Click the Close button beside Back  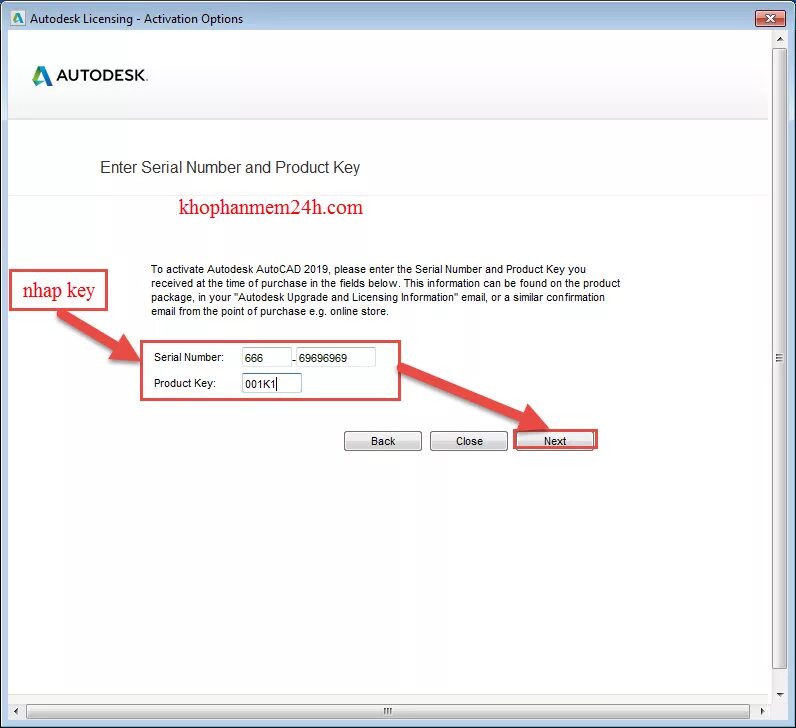[469, 441]
